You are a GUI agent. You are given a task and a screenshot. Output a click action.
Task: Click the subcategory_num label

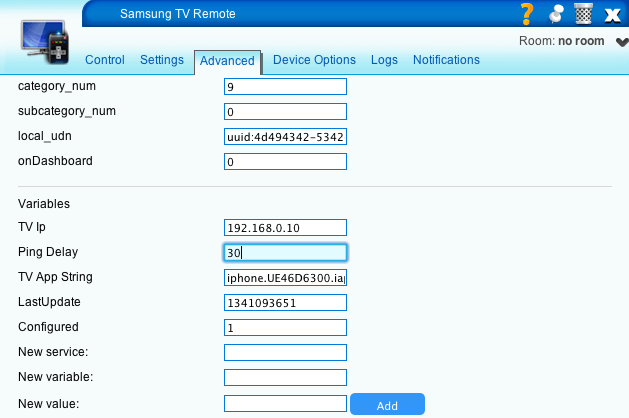pyautogui.click(x=67, y=111)
